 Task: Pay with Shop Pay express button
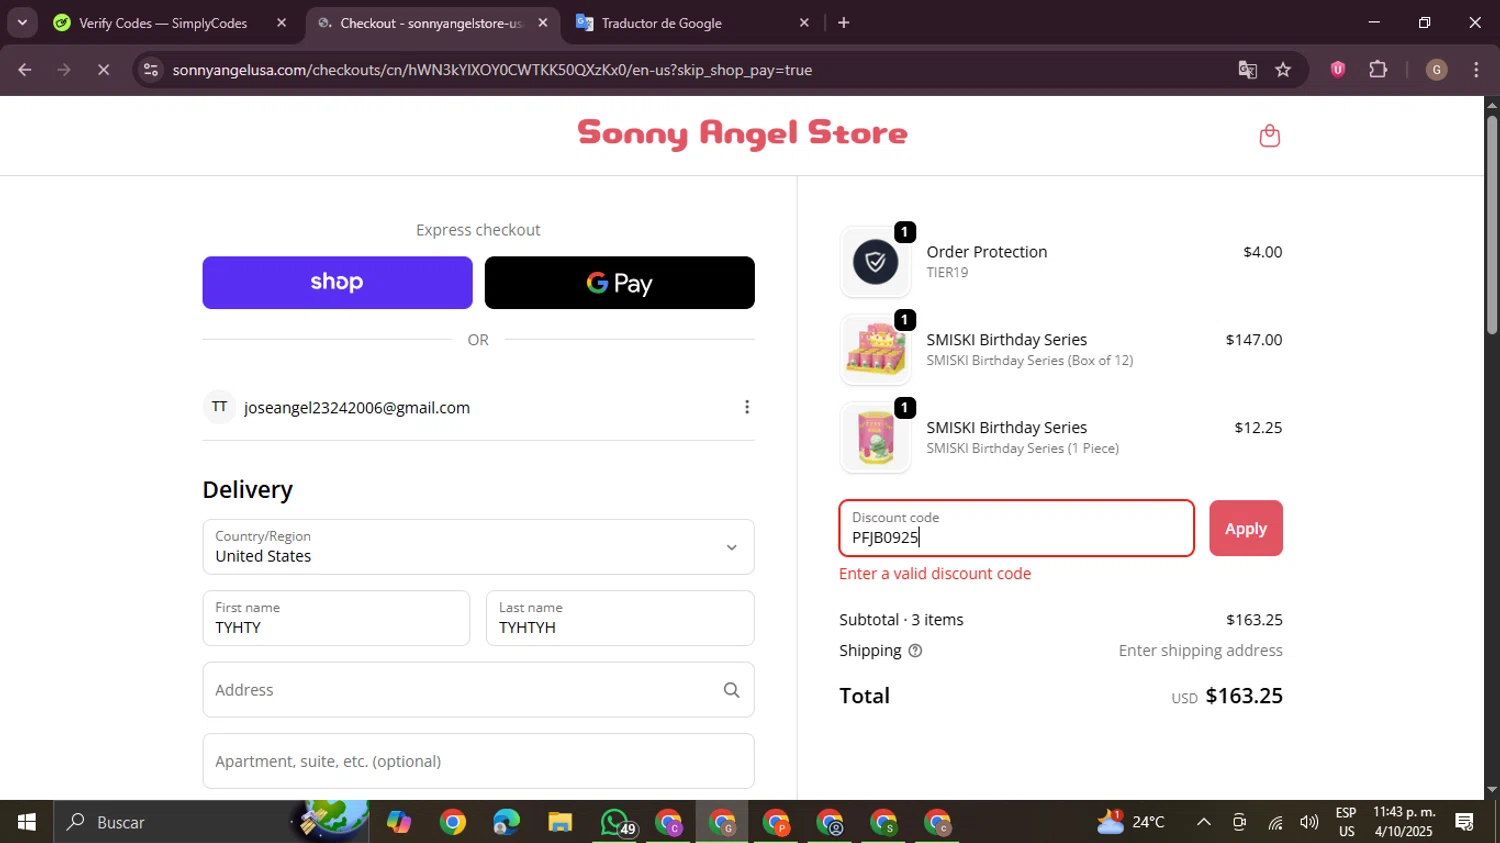click(x=337, y=282)
